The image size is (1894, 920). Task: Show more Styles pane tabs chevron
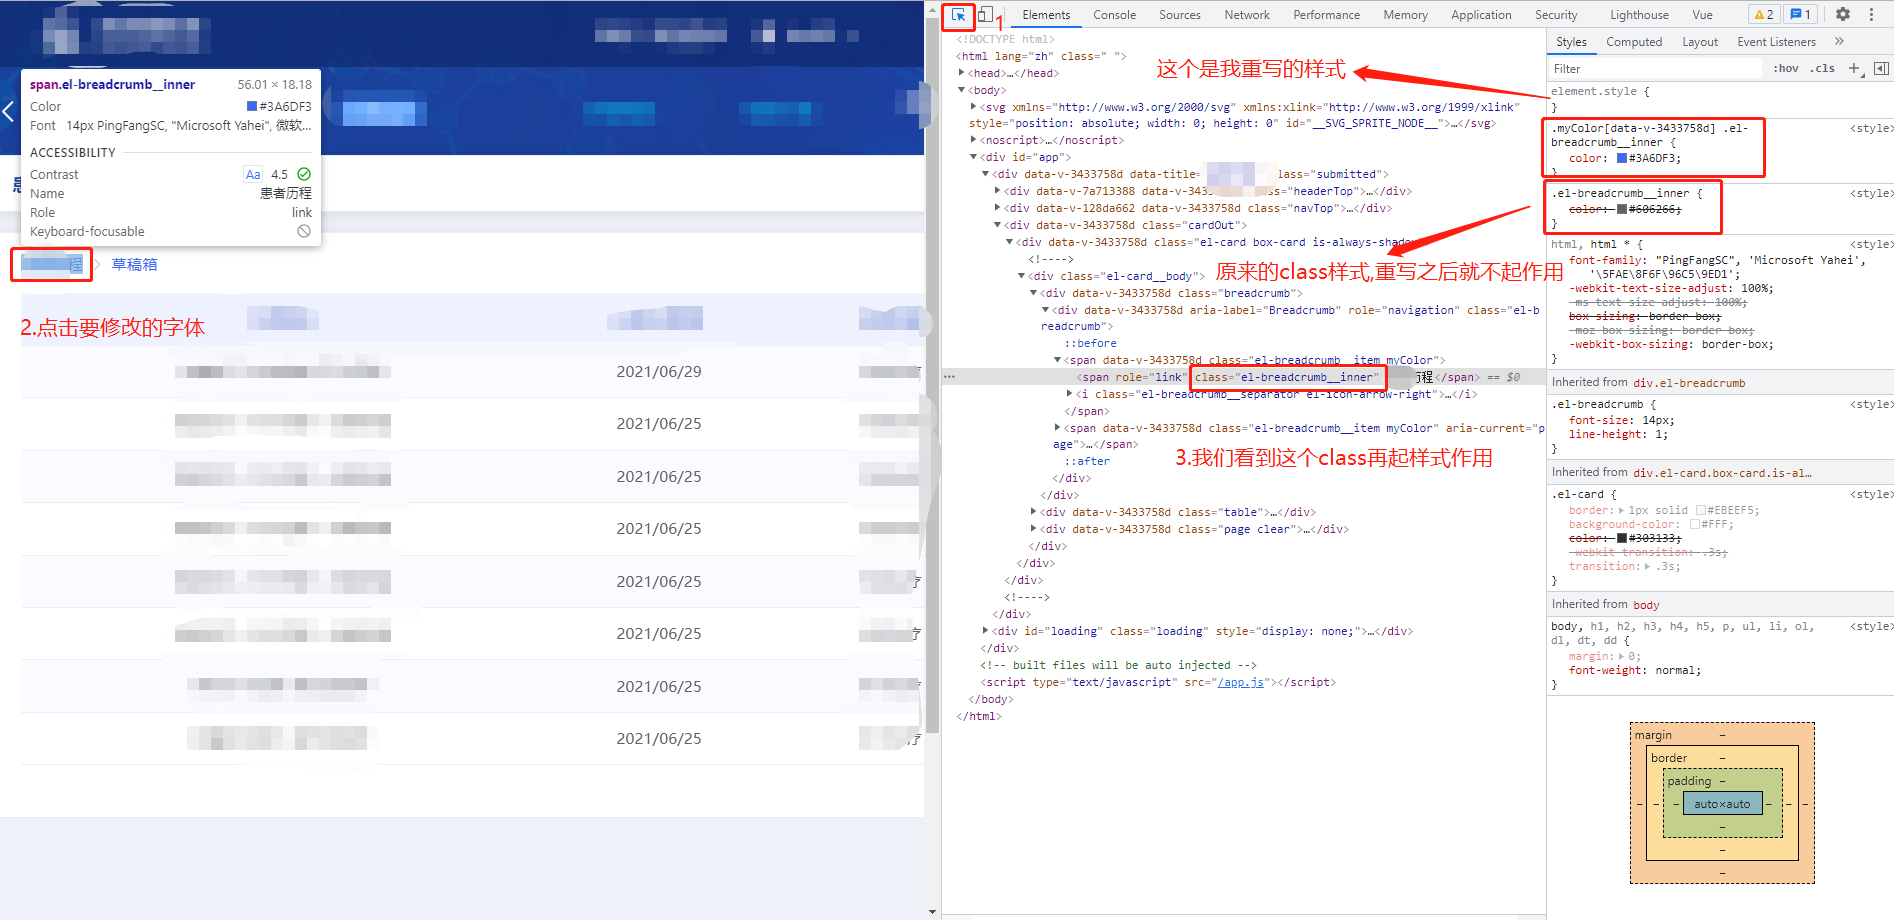(1839, 41)
